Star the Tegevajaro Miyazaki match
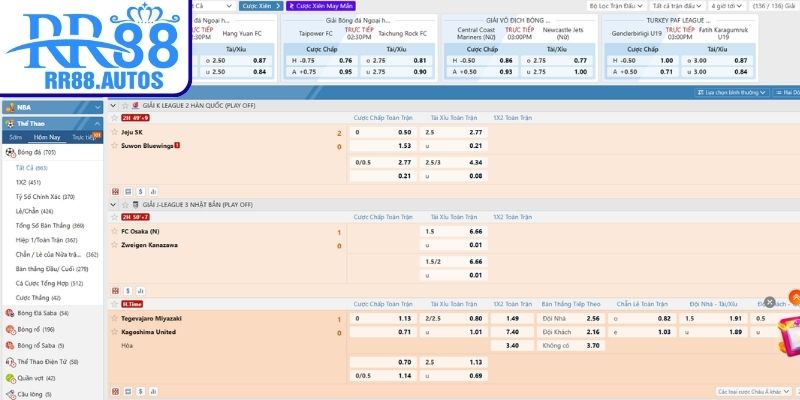Viewport: 800px width, 400px height. click(116, 319)
